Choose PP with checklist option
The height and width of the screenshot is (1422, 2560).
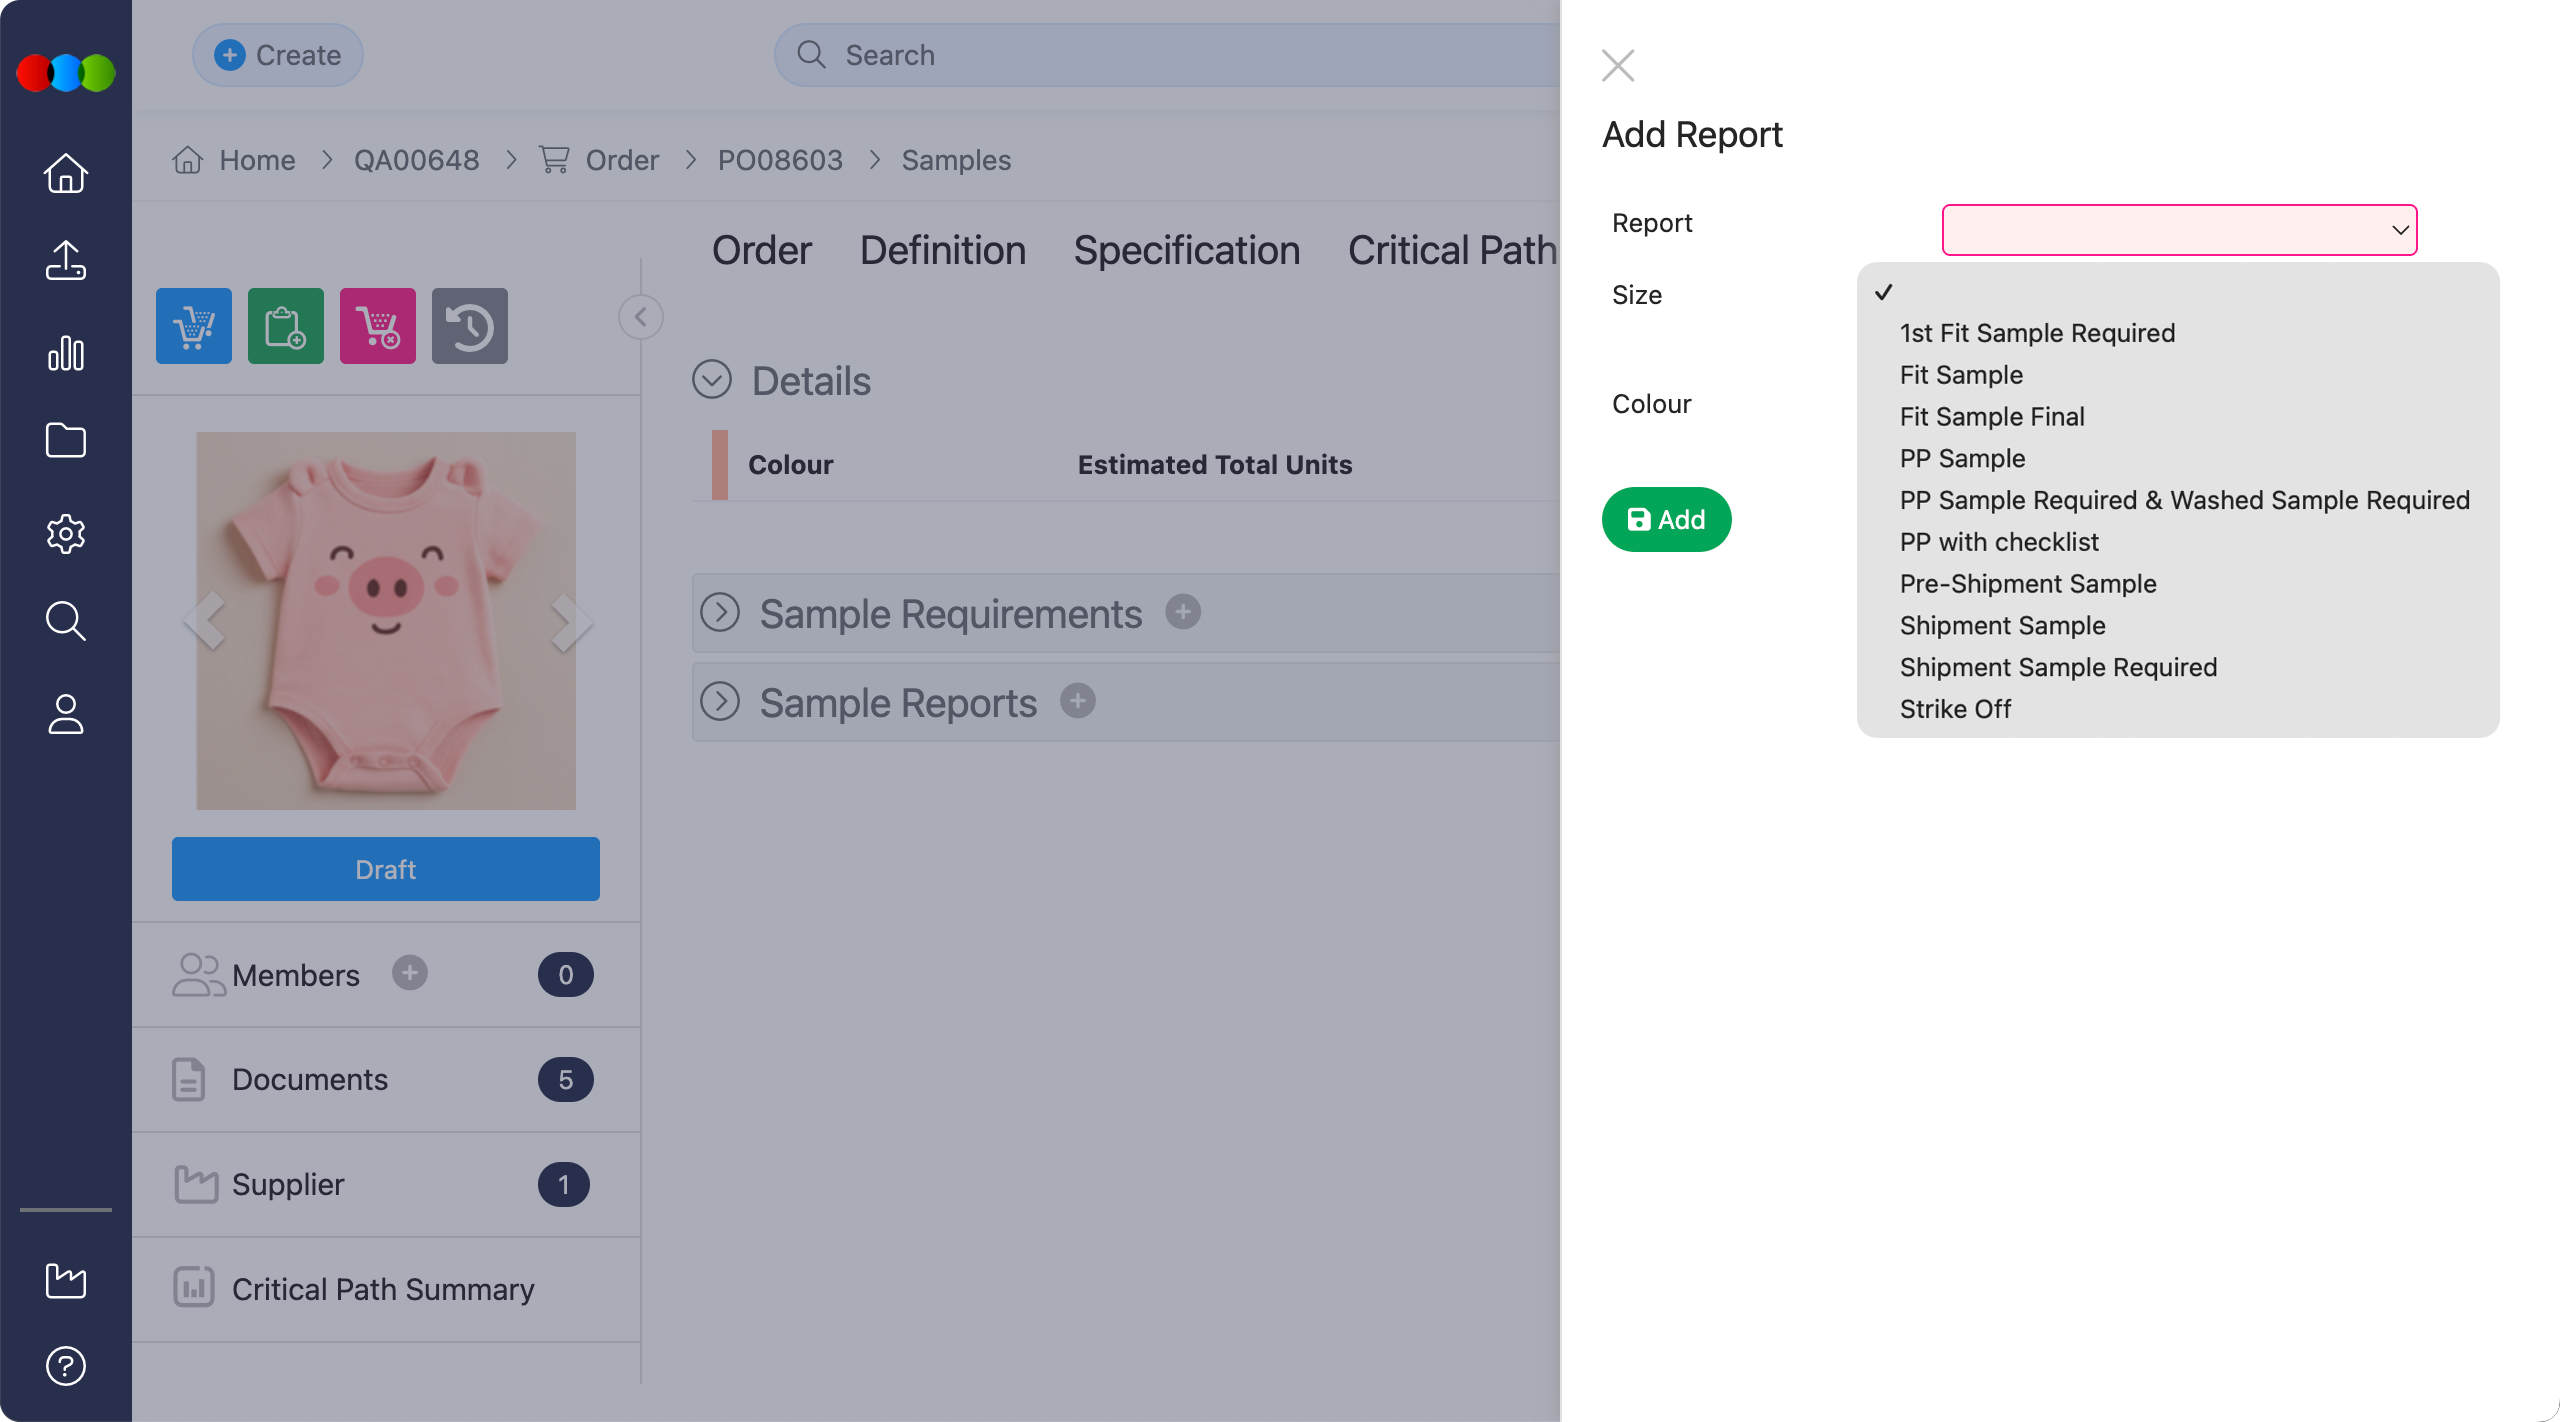coord(1999,542)
